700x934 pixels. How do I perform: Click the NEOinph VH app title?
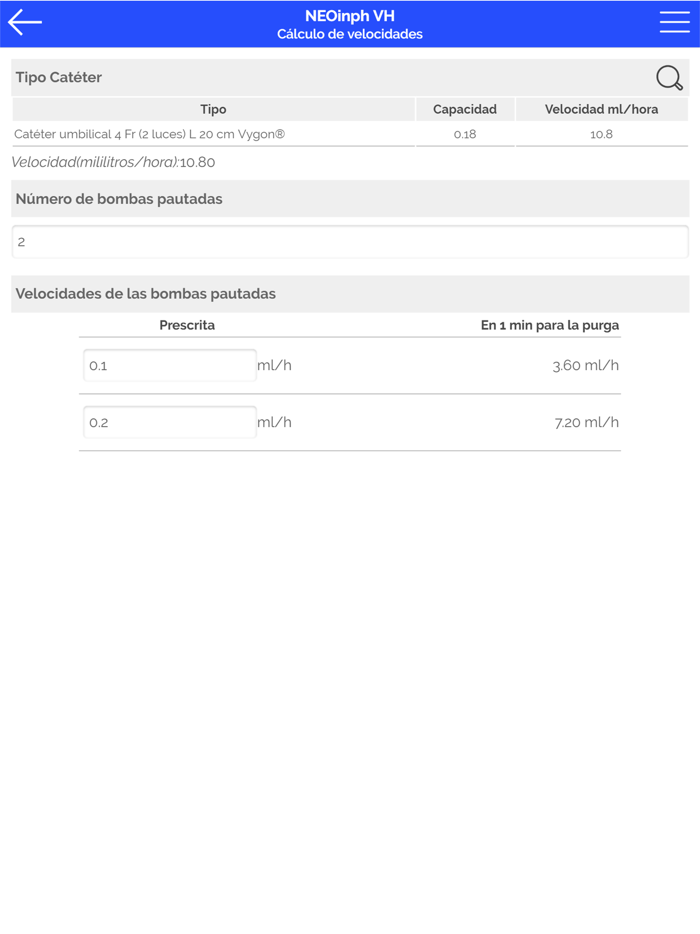point(350,16)
